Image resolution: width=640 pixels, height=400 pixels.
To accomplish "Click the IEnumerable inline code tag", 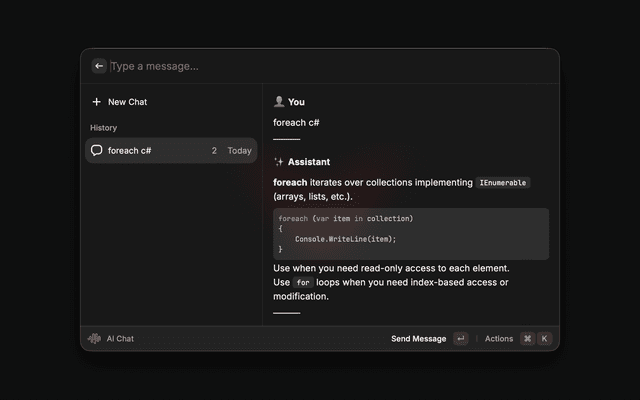I will [x=503, y=183].
